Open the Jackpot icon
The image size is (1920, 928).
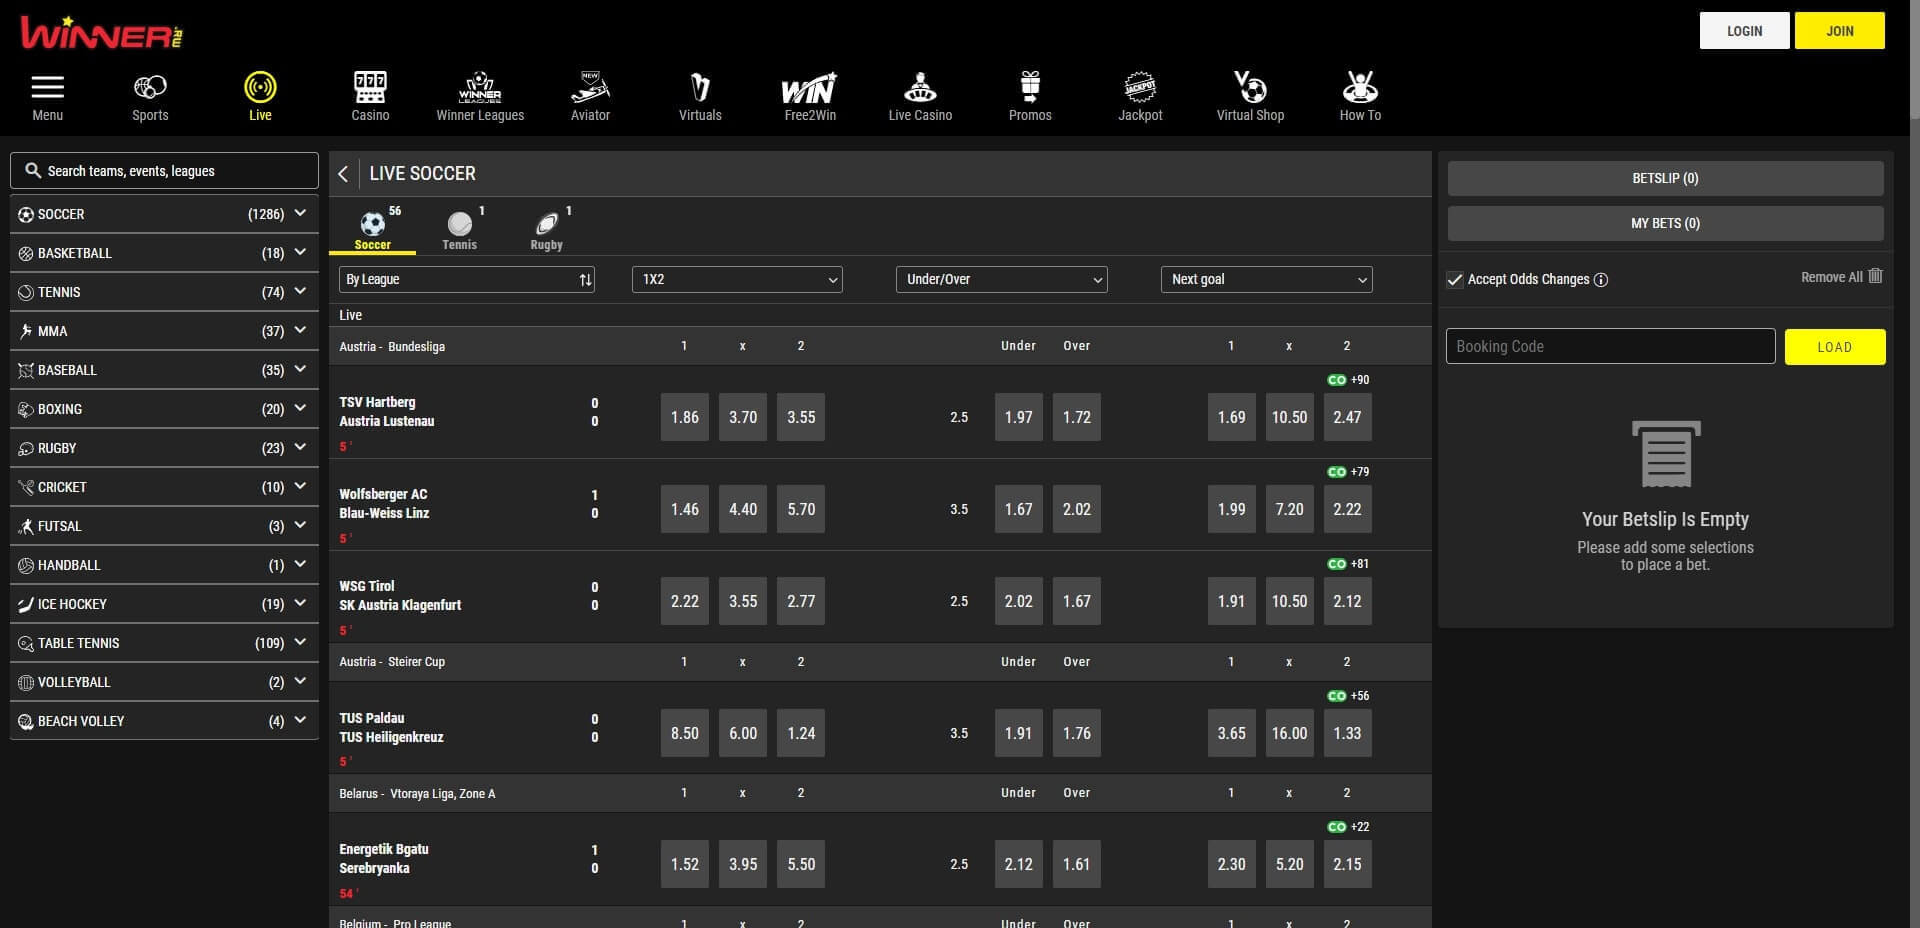click(1140, 87)
